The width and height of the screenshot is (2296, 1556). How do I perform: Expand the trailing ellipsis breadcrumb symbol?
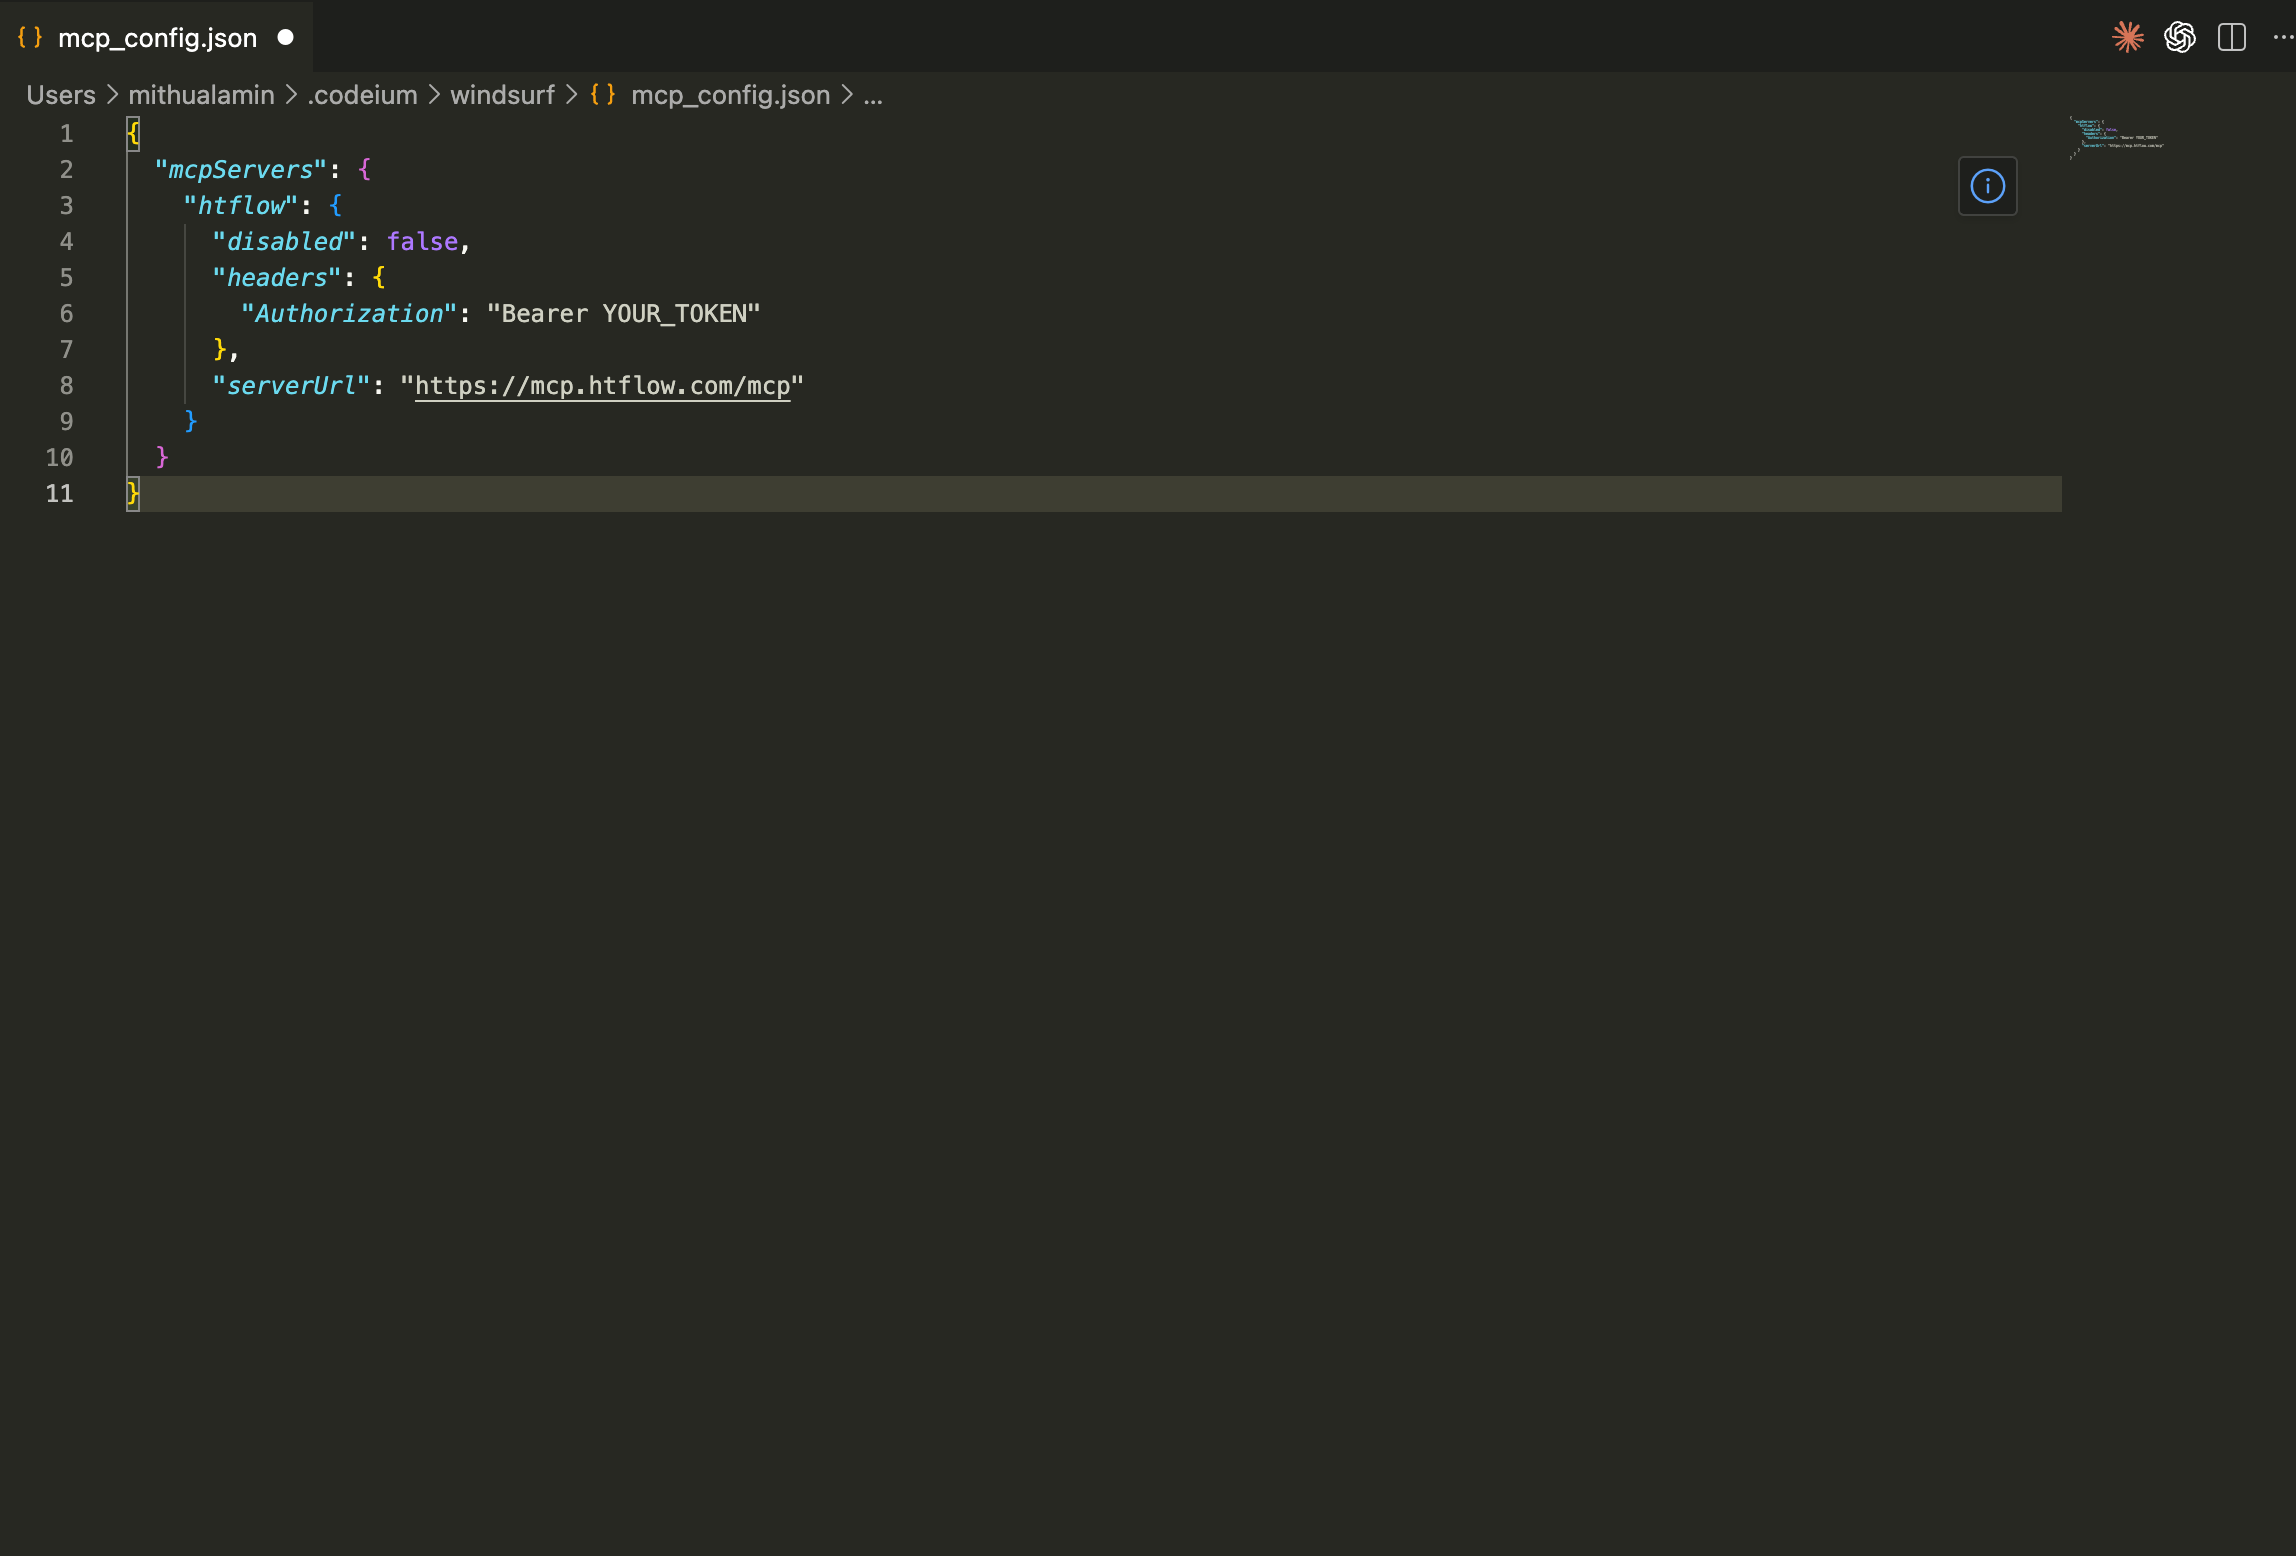[873, 95]
